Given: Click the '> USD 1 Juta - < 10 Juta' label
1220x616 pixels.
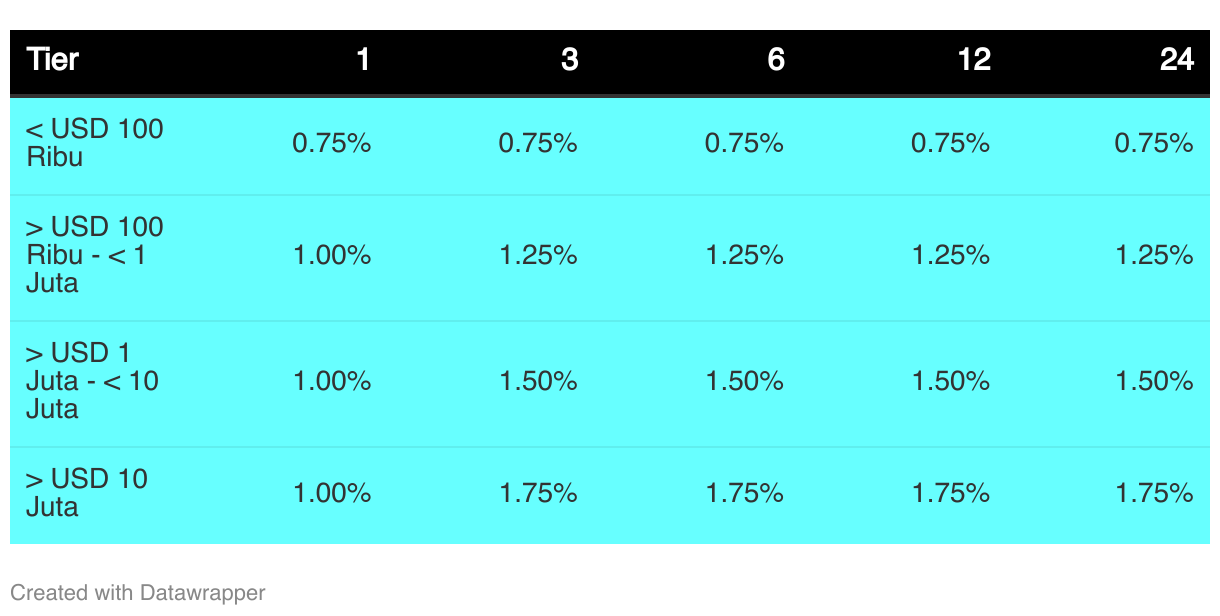Looking at the screenshot, I should (x=92, y=381).
